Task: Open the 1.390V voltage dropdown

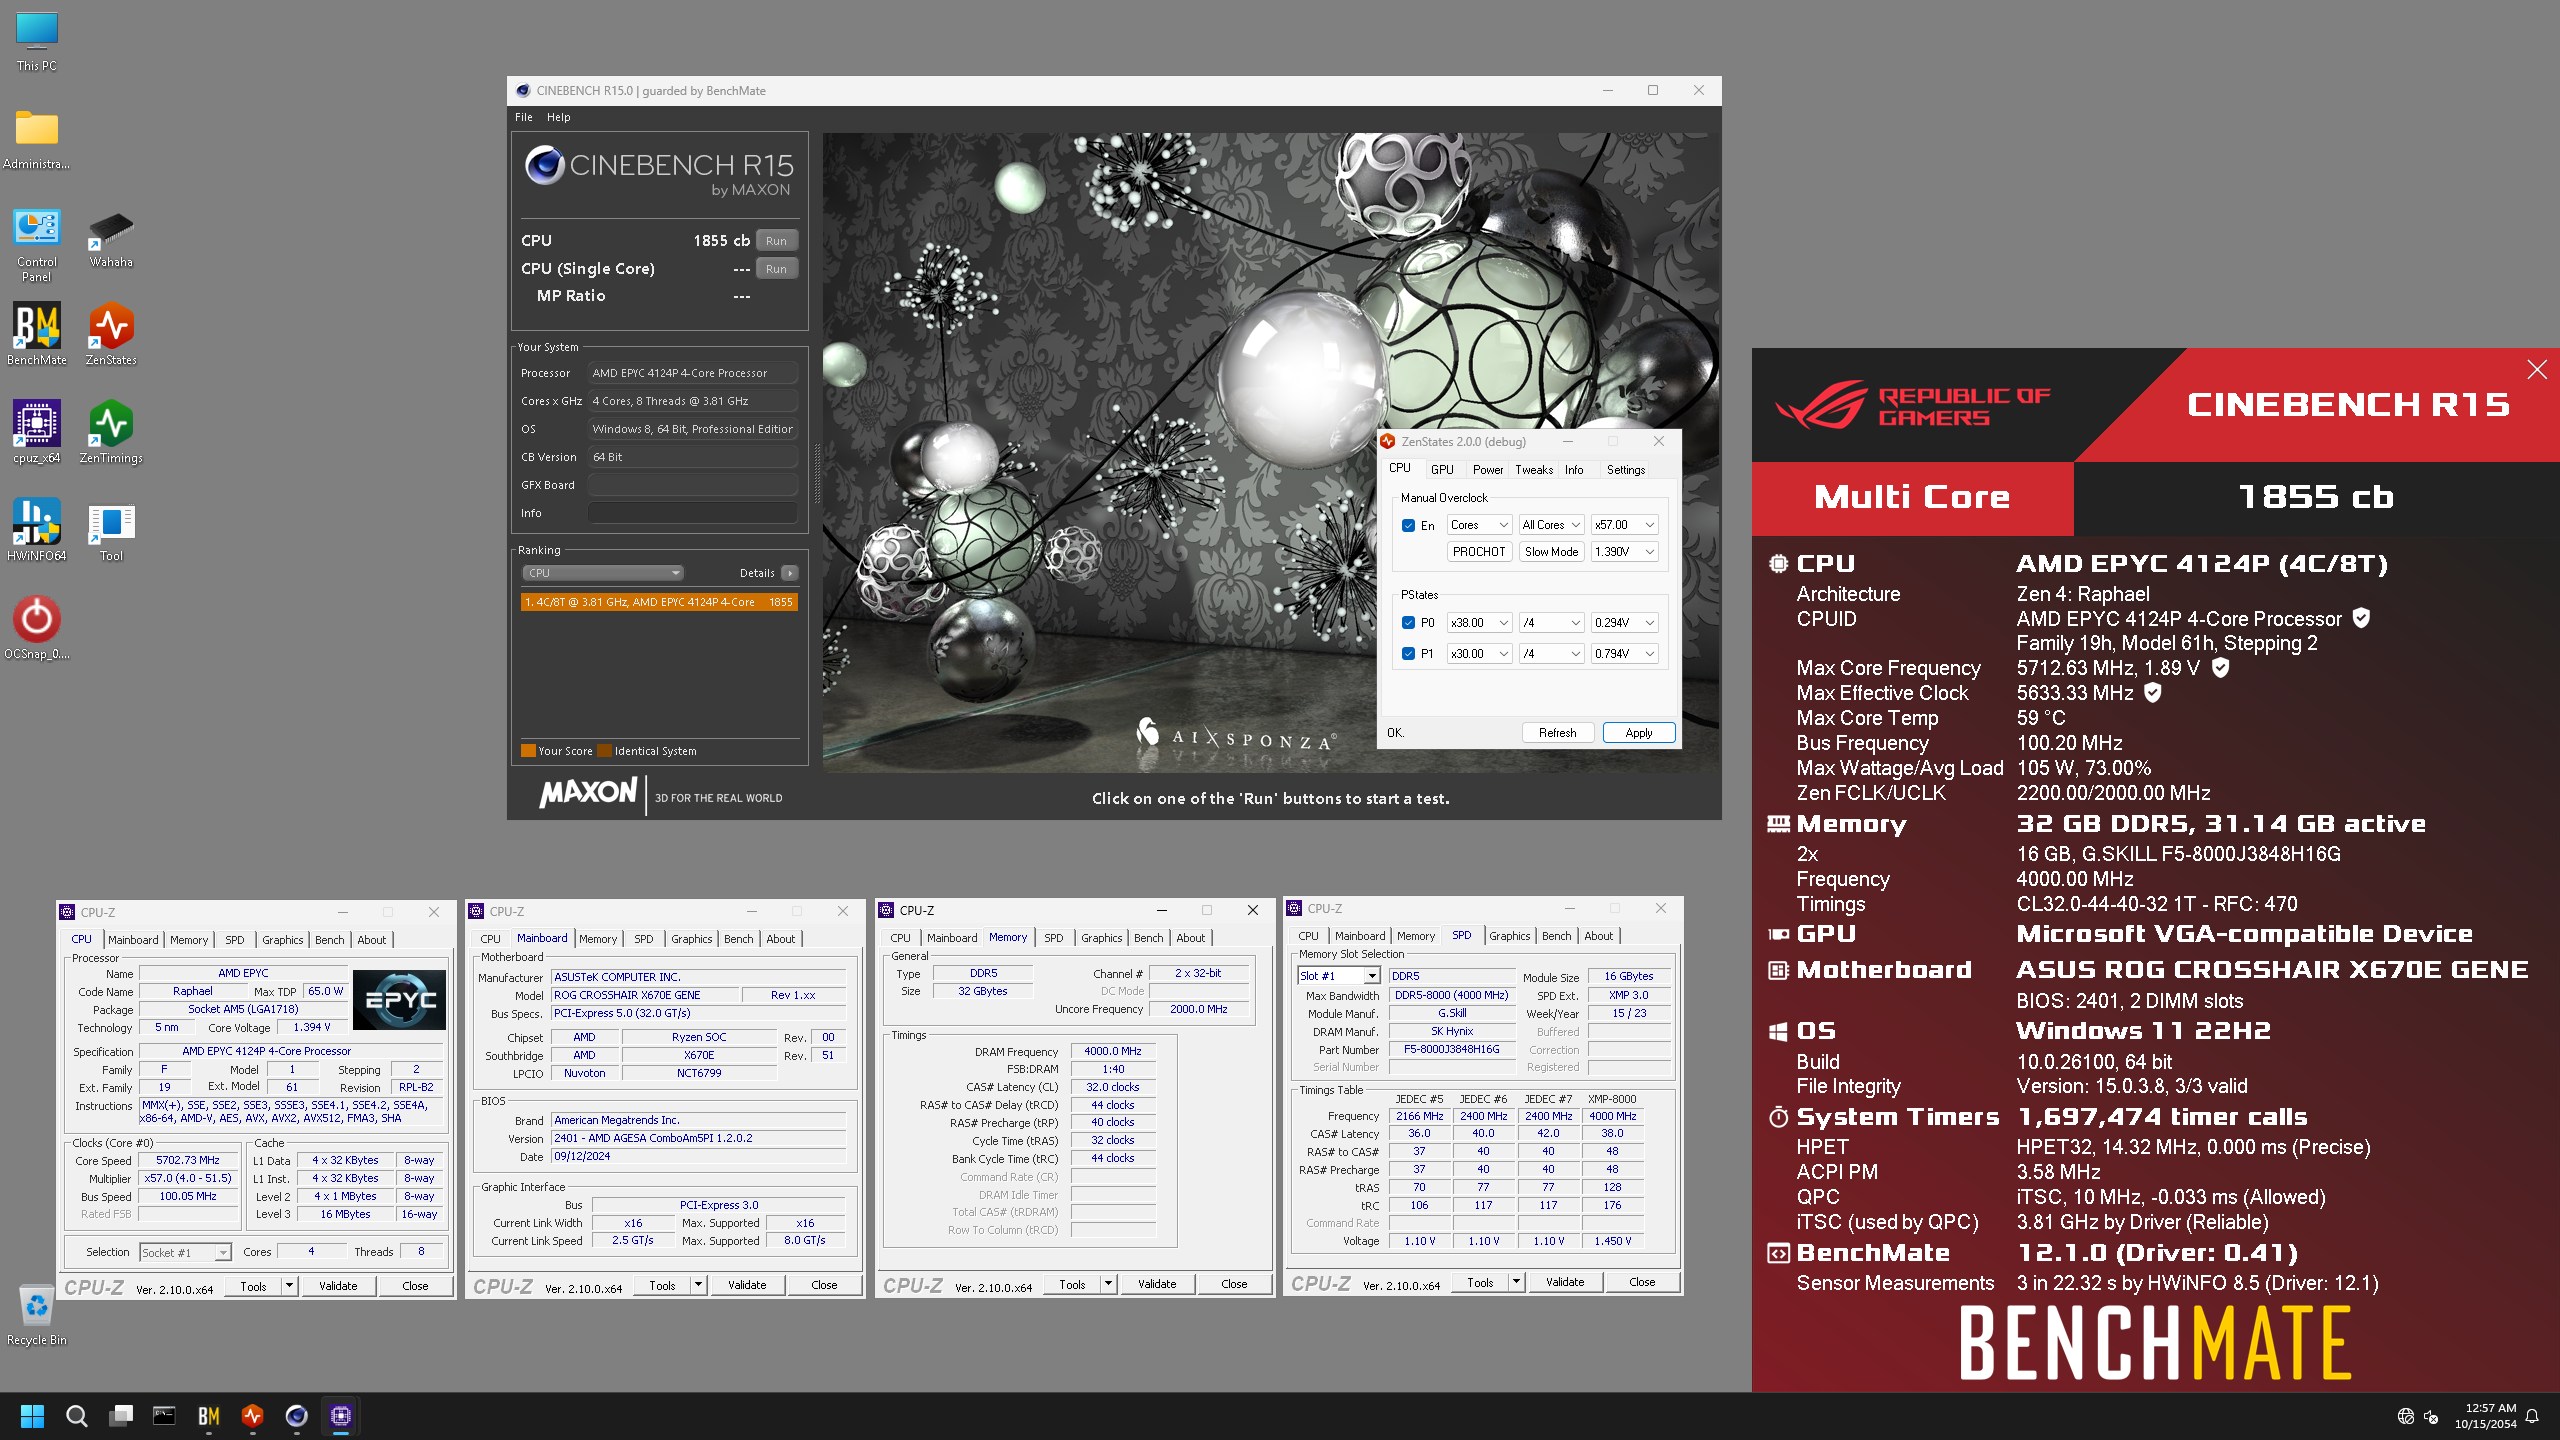Action: [x=1625, y=551]
